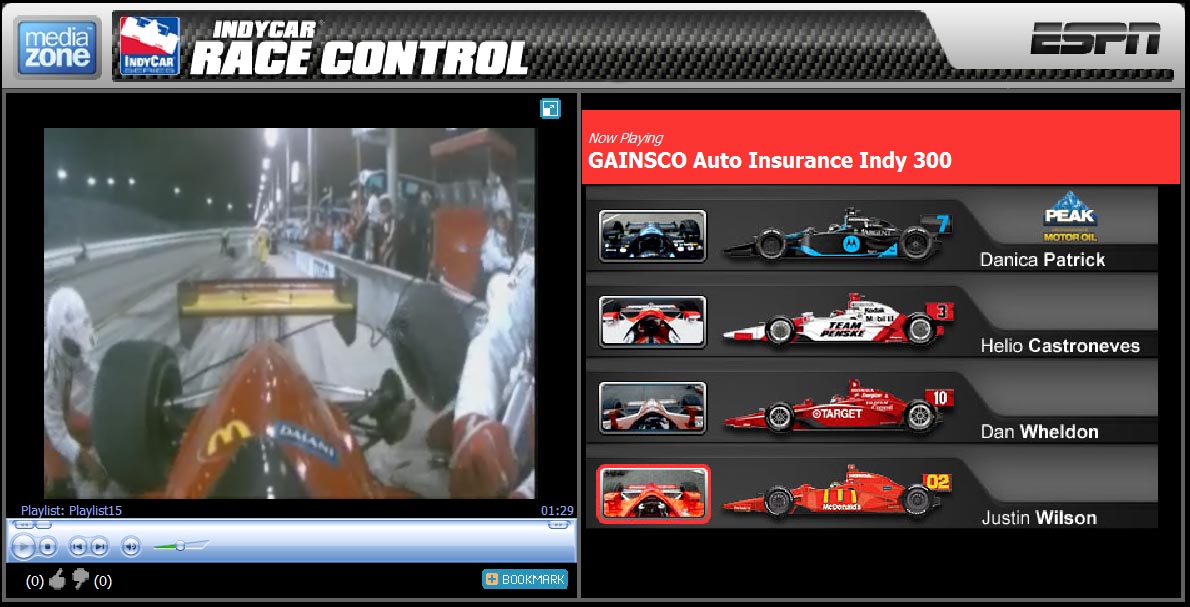Give the video a thumbs up
Screen dimensions: 1190x607
click(x=58, y=580)
